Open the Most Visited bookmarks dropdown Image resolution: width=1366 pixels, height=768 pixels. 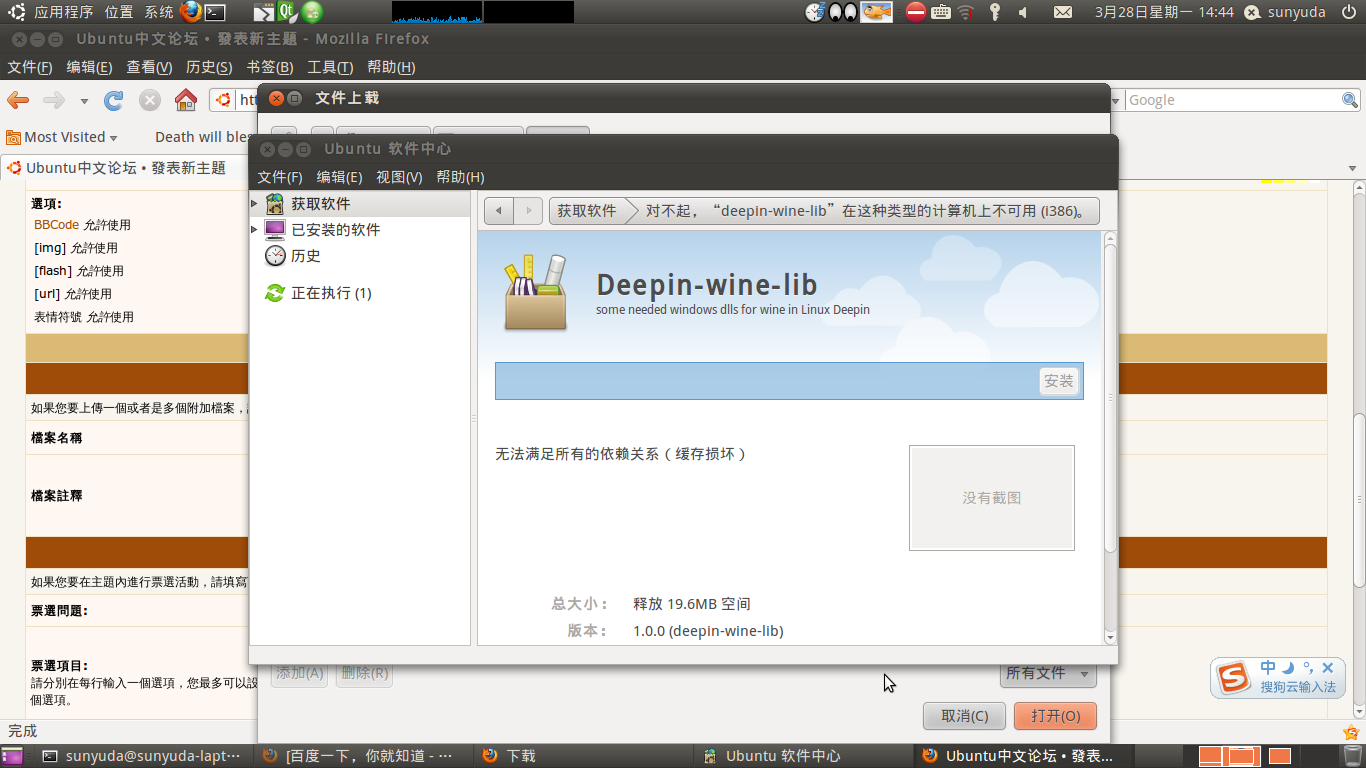pos(62,137)
